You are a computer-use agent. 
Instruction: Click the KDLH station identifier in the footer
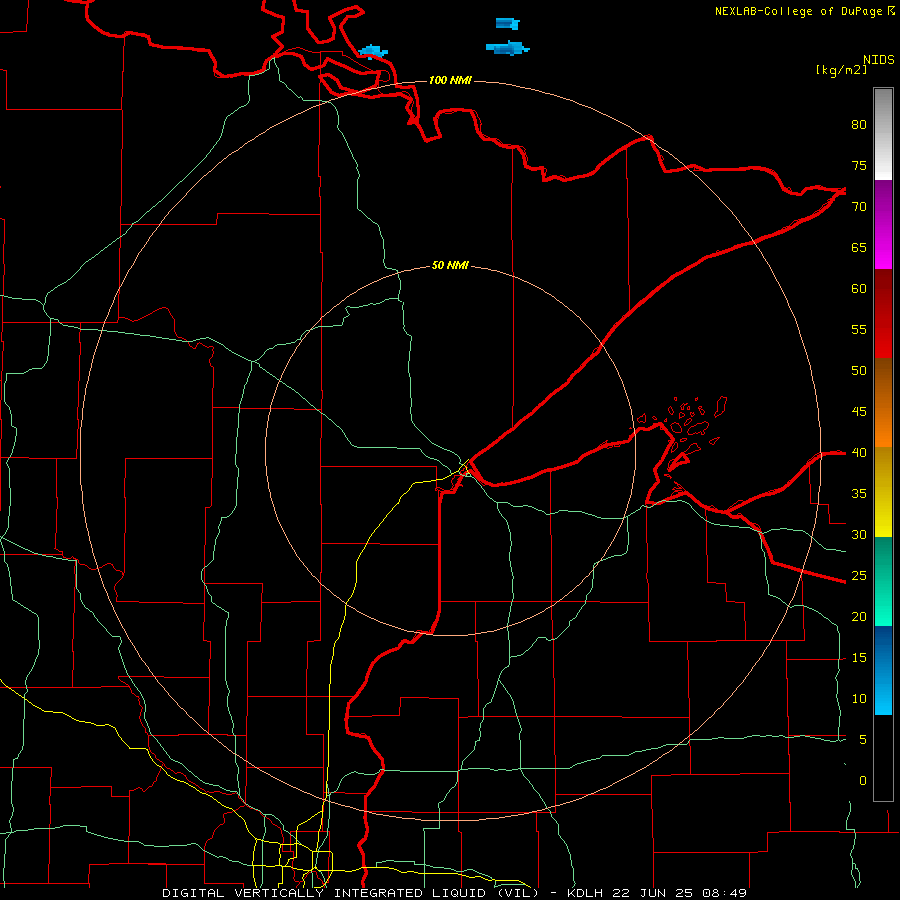pyautogui.click(x=584, y=893)
